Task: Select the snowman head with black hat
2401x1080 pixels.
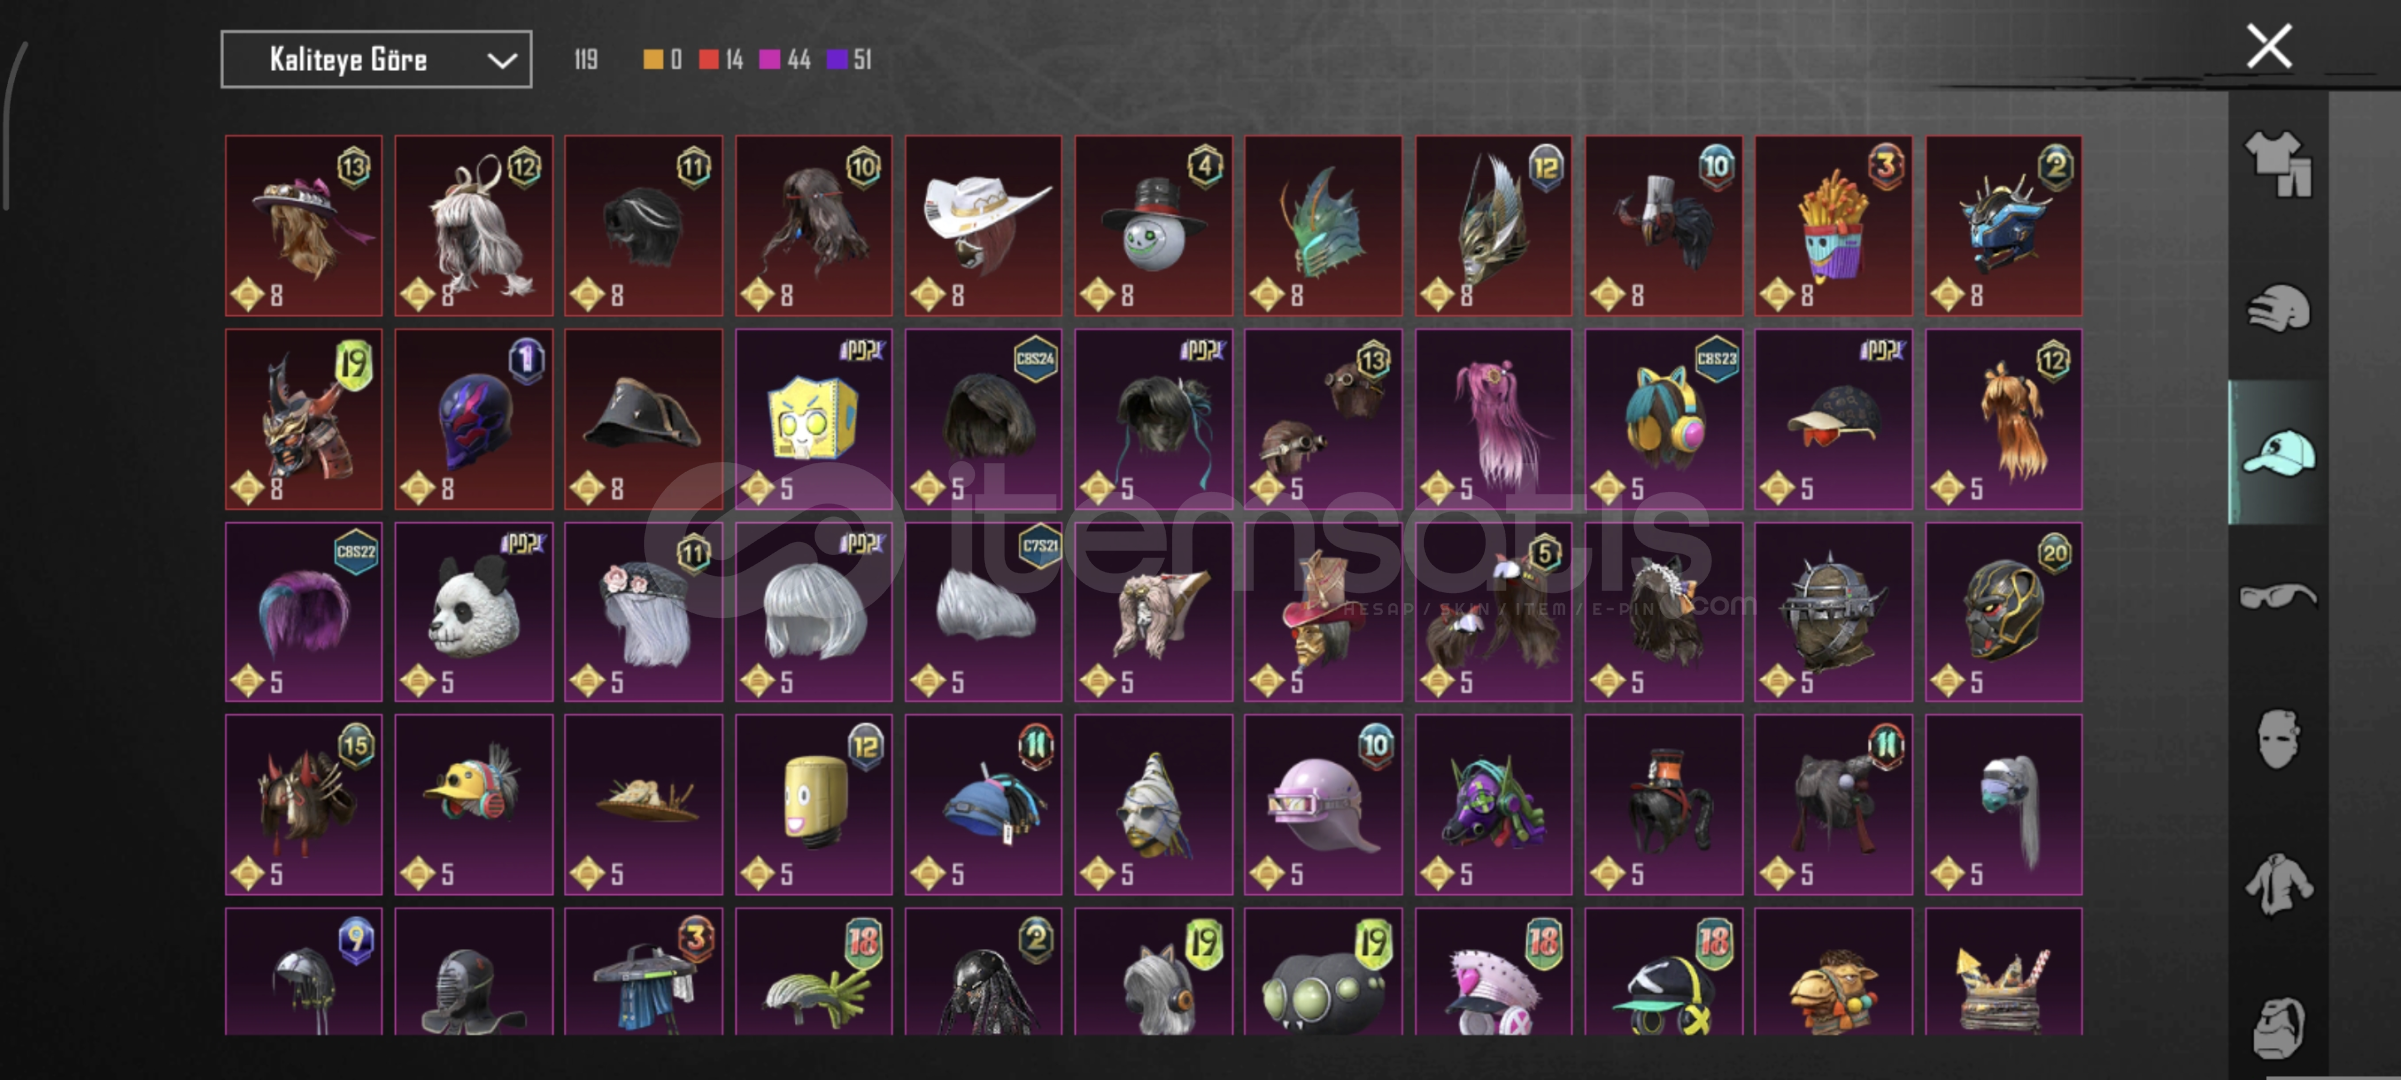Action: [1153, 226]
